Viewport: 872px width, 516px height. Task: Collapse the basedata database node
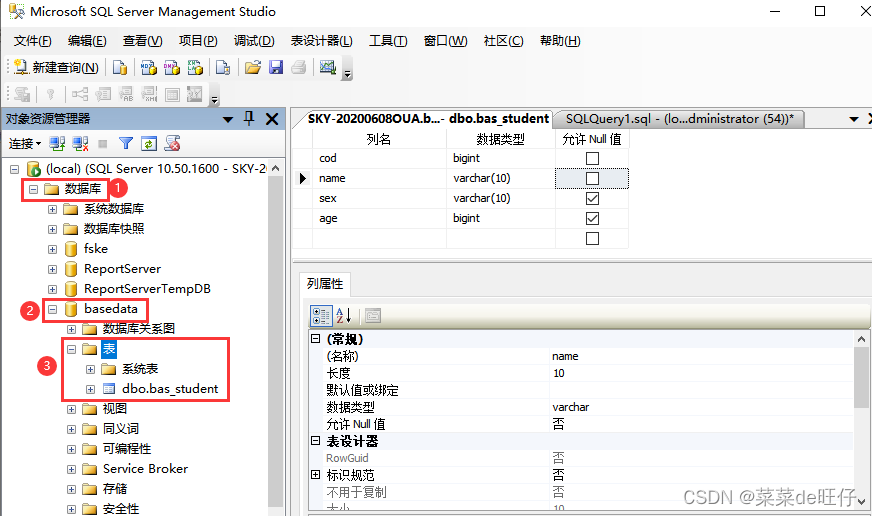point(52,309)
